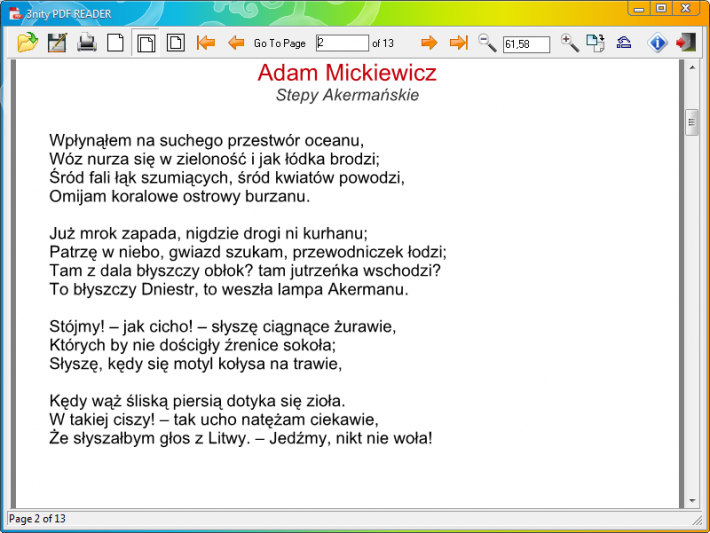This screenshot has width=710, height=533.
Task: Click the 'Go To Page' label
Action: click(x=279, y=43)
